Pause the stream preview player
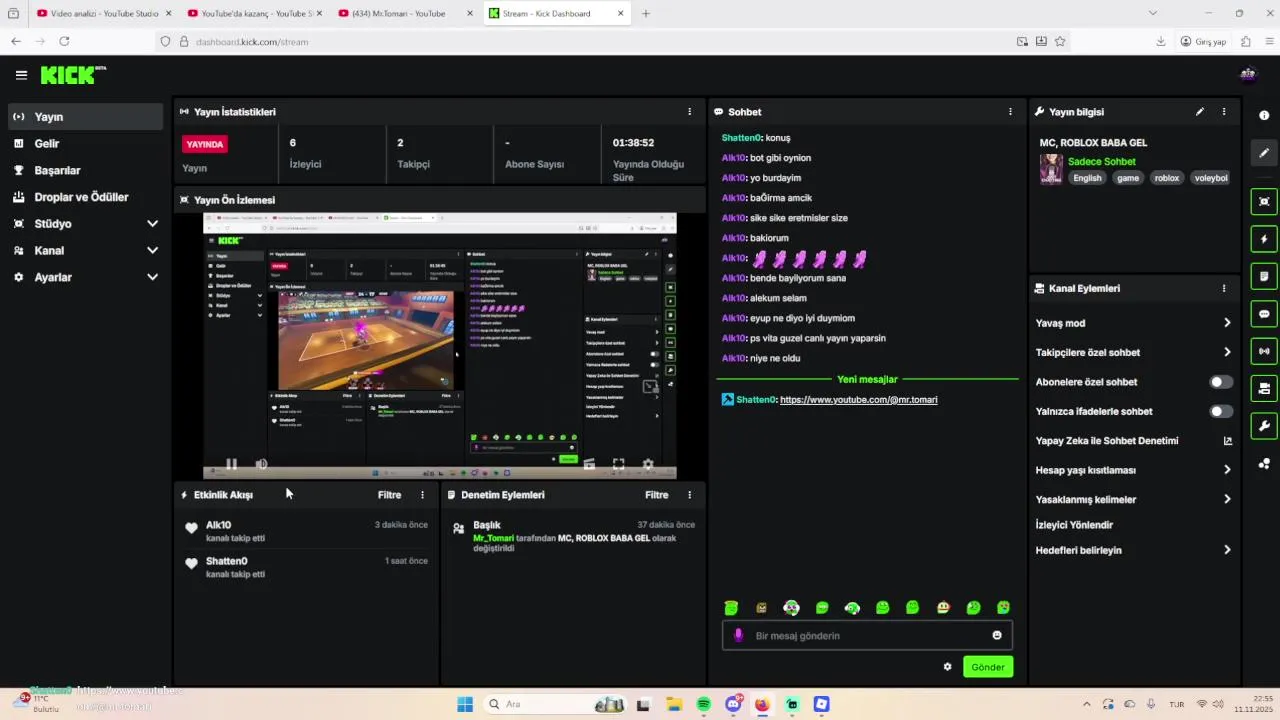The width and height of the screenshot is (1280, 720). point(232,464)
